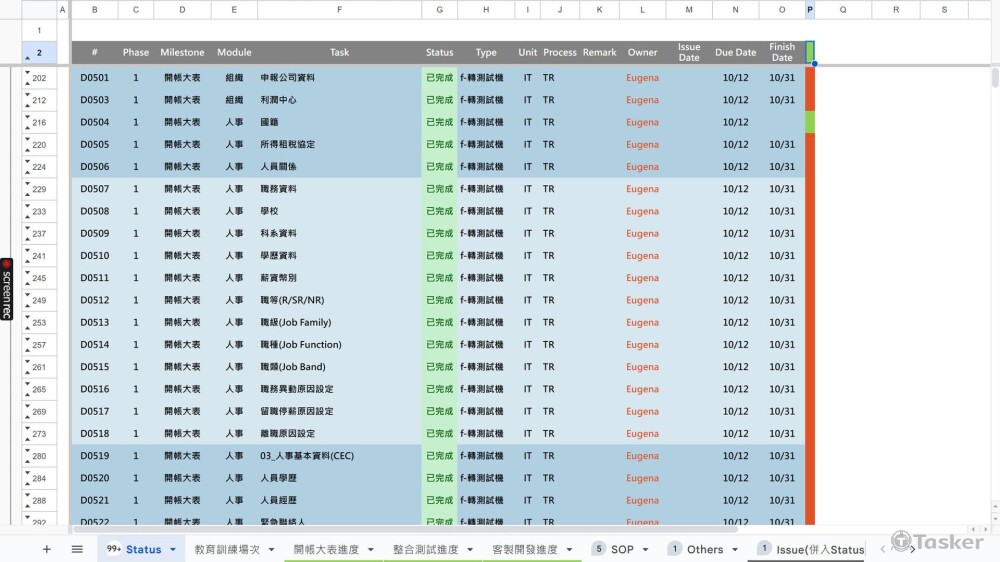Unhide rows using arrow in row 2 header
Image resolution: width=1000 pixels, height=562 pixels.
click(x=27, y=59)
